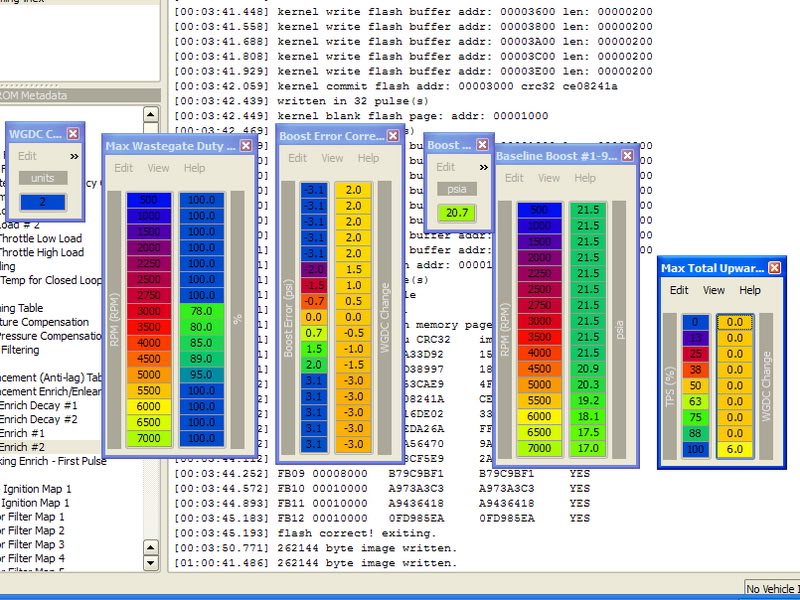Select 'Throttle Low Load' tree item

[41, 238]
